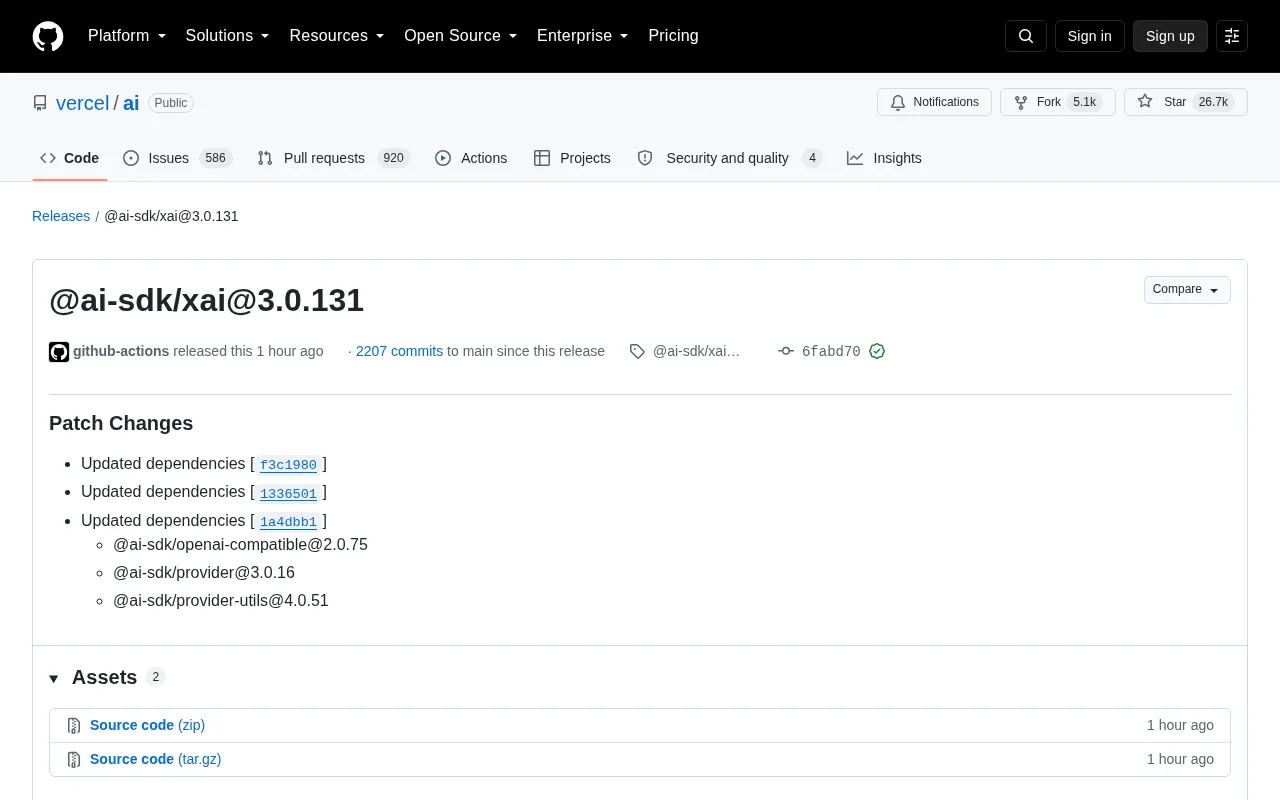The image size is (1280, 800).
Task: Click the github-actions avatar icon
Action: [x=59, y=351]
